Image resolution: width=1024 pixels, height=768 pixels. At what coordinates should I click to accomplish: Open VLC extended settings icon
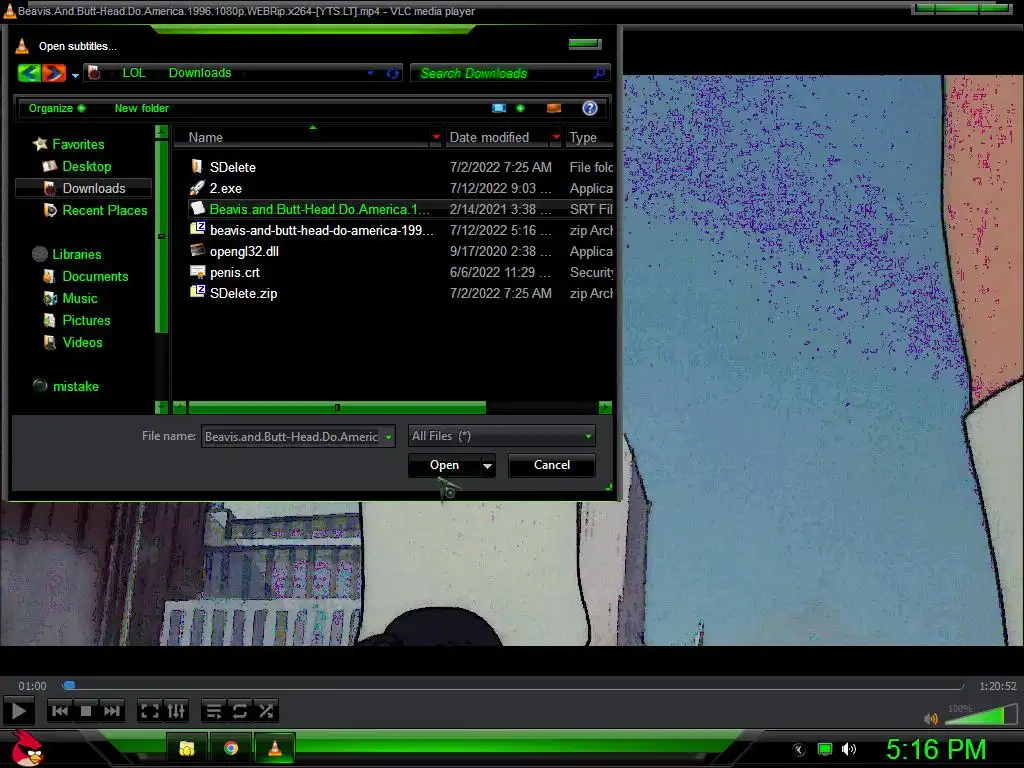pos(176,711)
